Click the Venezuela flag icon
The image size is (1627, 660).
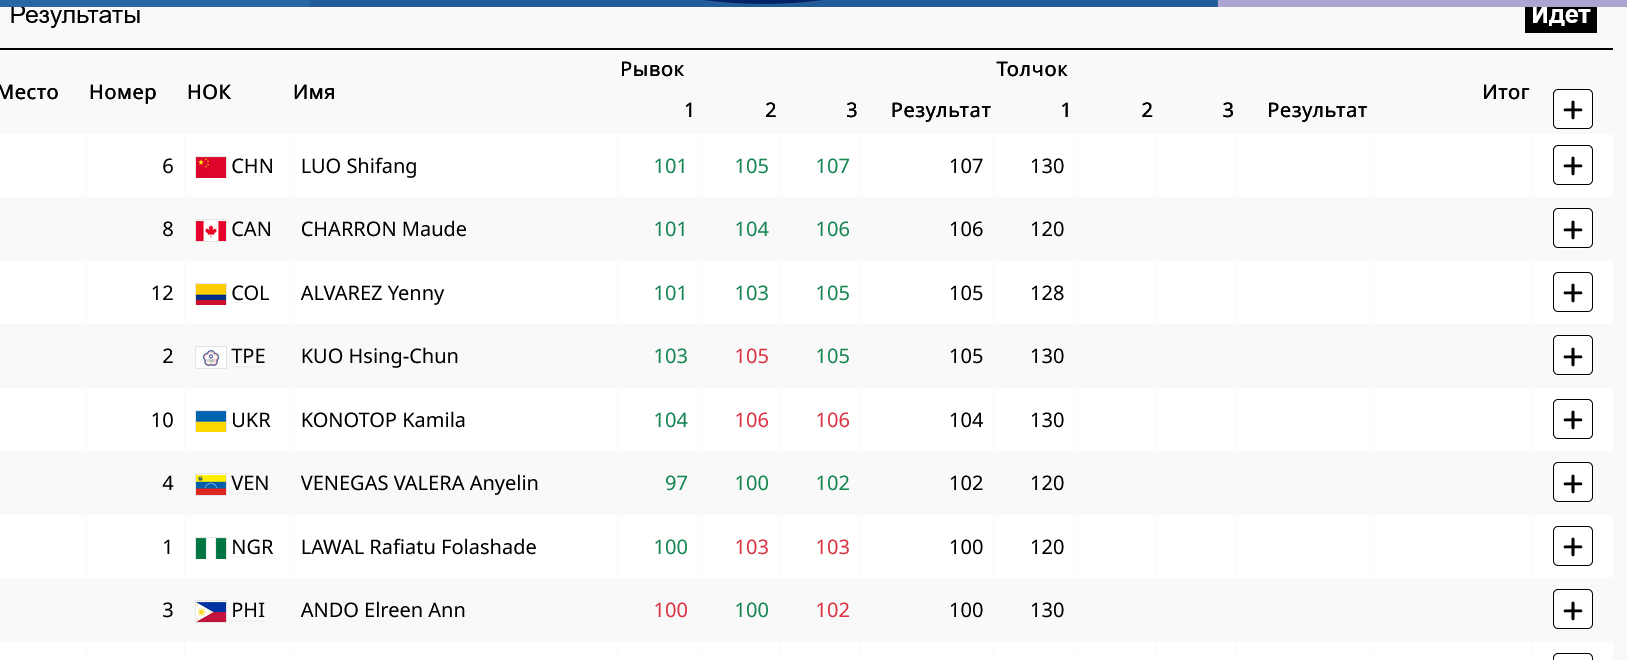[x=210, y=485]
